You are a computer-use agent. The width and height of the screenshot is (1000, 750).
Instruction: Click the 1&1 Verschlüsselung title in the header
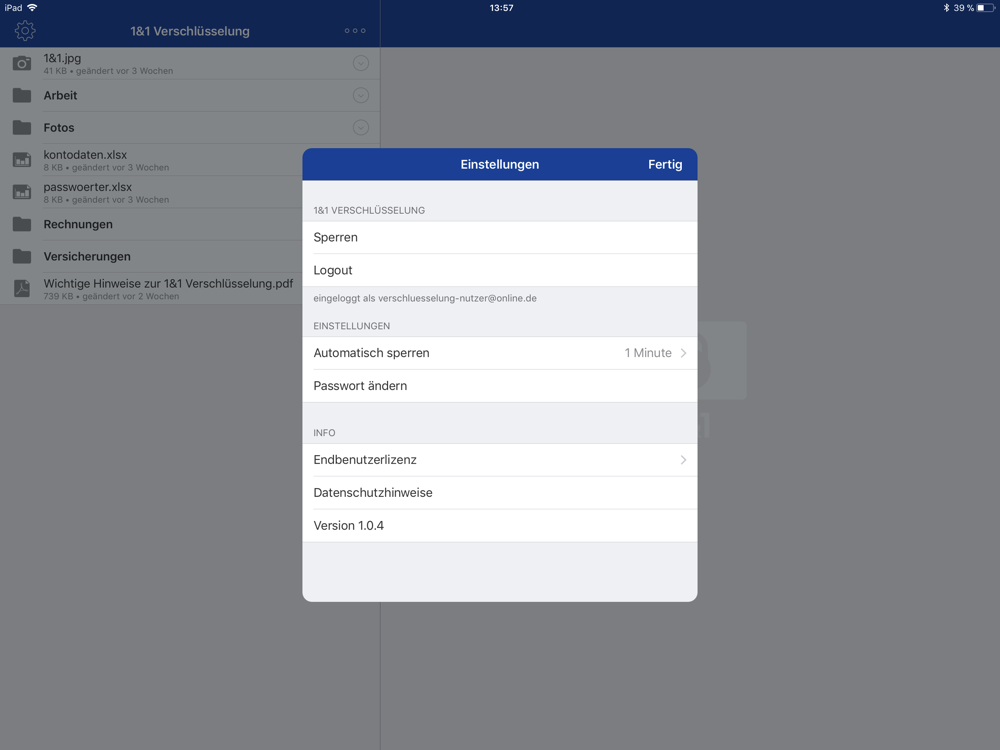(x=190, y=31)
